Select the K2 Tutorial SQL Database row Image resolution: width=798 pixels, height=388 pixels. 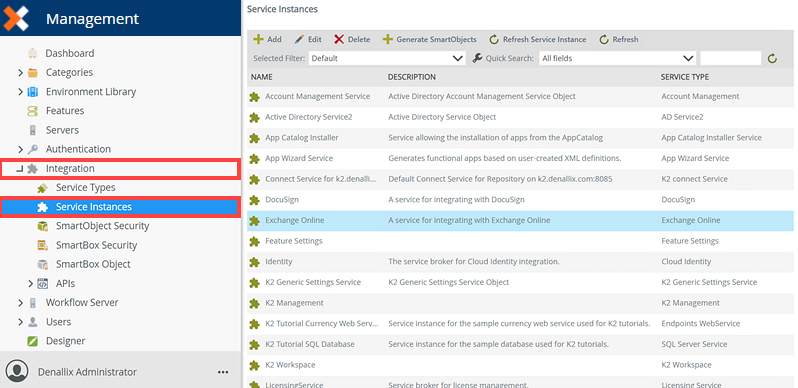click(x=521, y=345)
